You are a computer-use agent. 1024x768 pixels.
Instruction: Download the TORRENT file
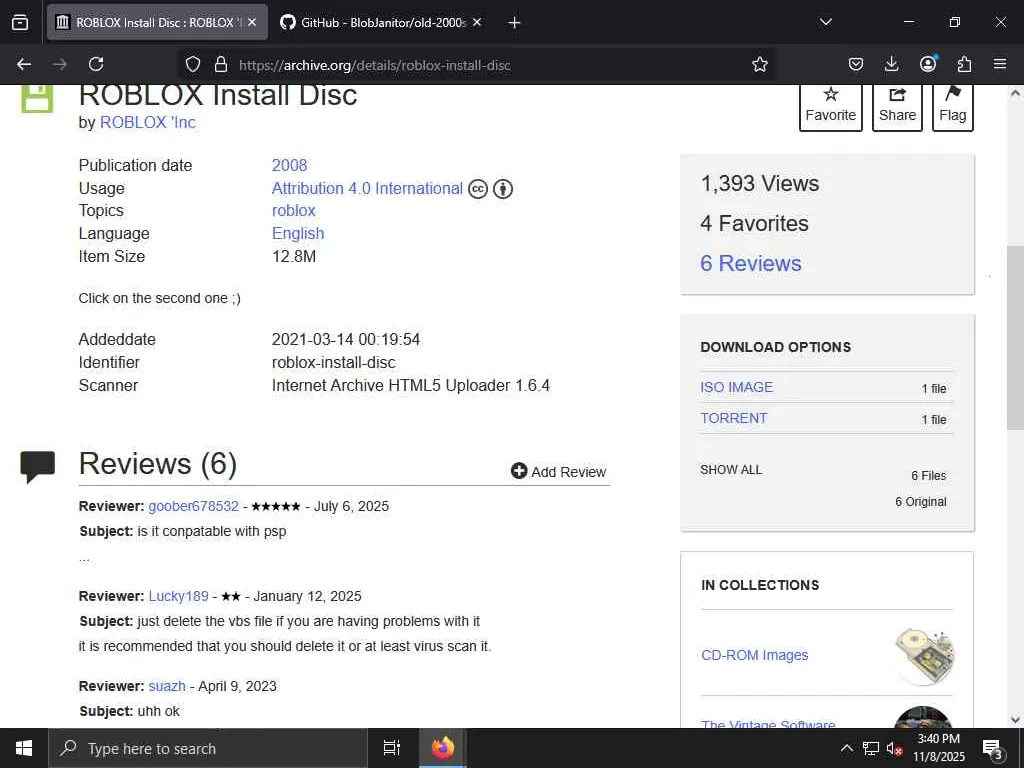733,418
